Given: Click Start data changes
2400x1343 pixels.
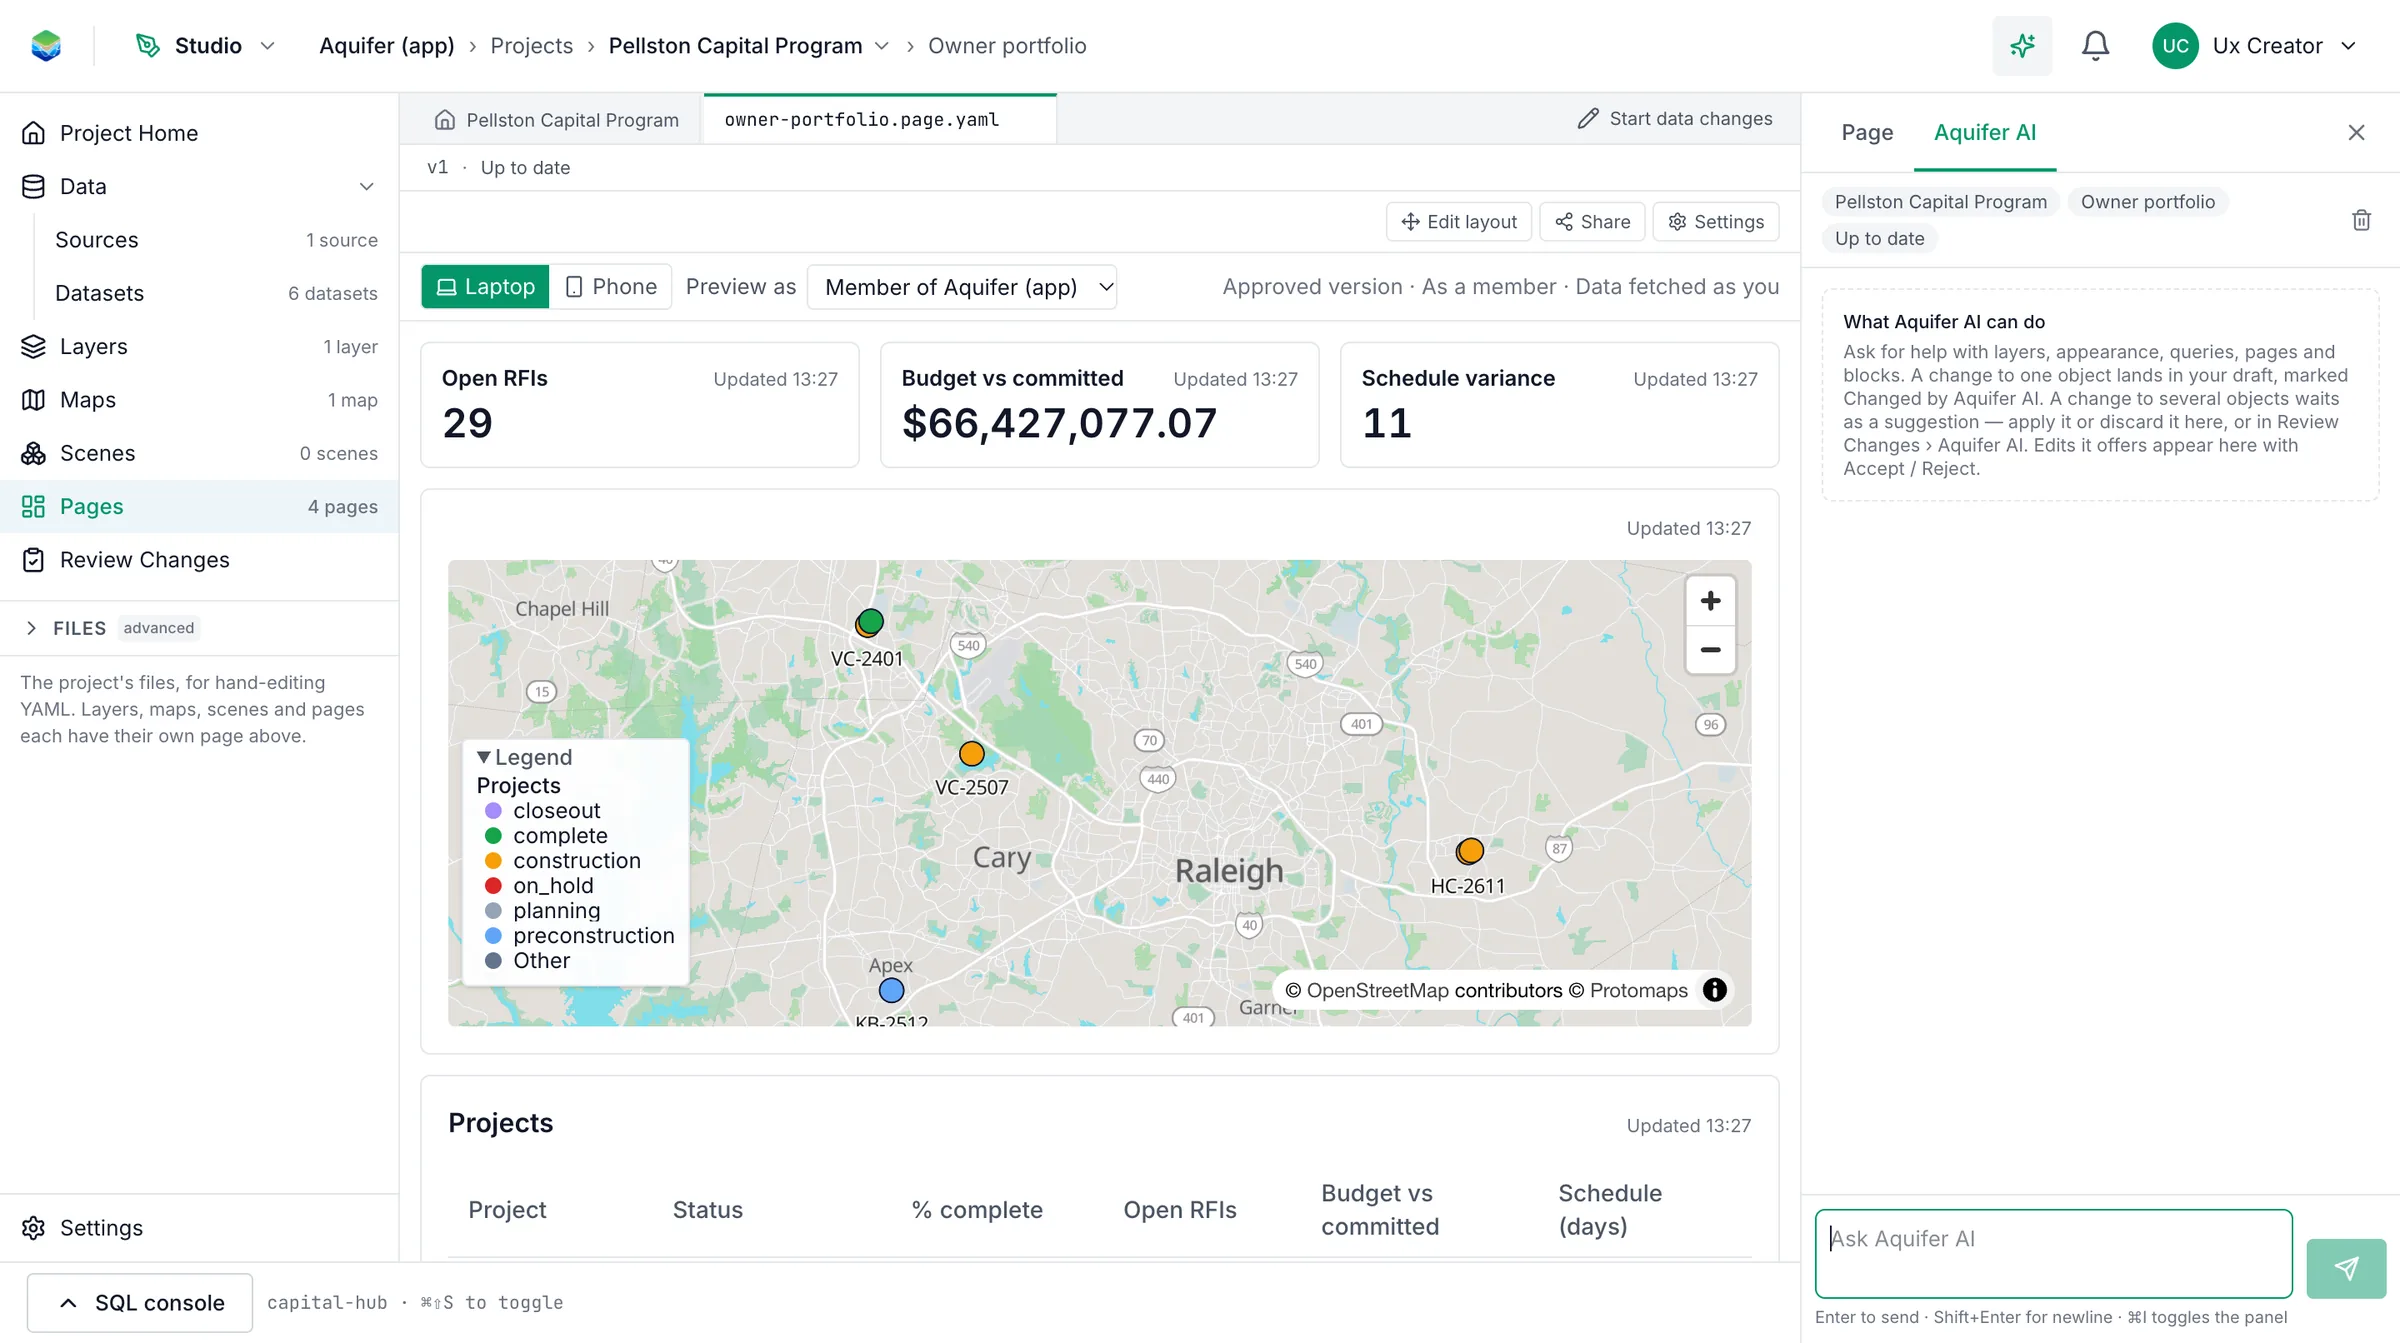Looking at the screenshot, I should coord(1675,119).
